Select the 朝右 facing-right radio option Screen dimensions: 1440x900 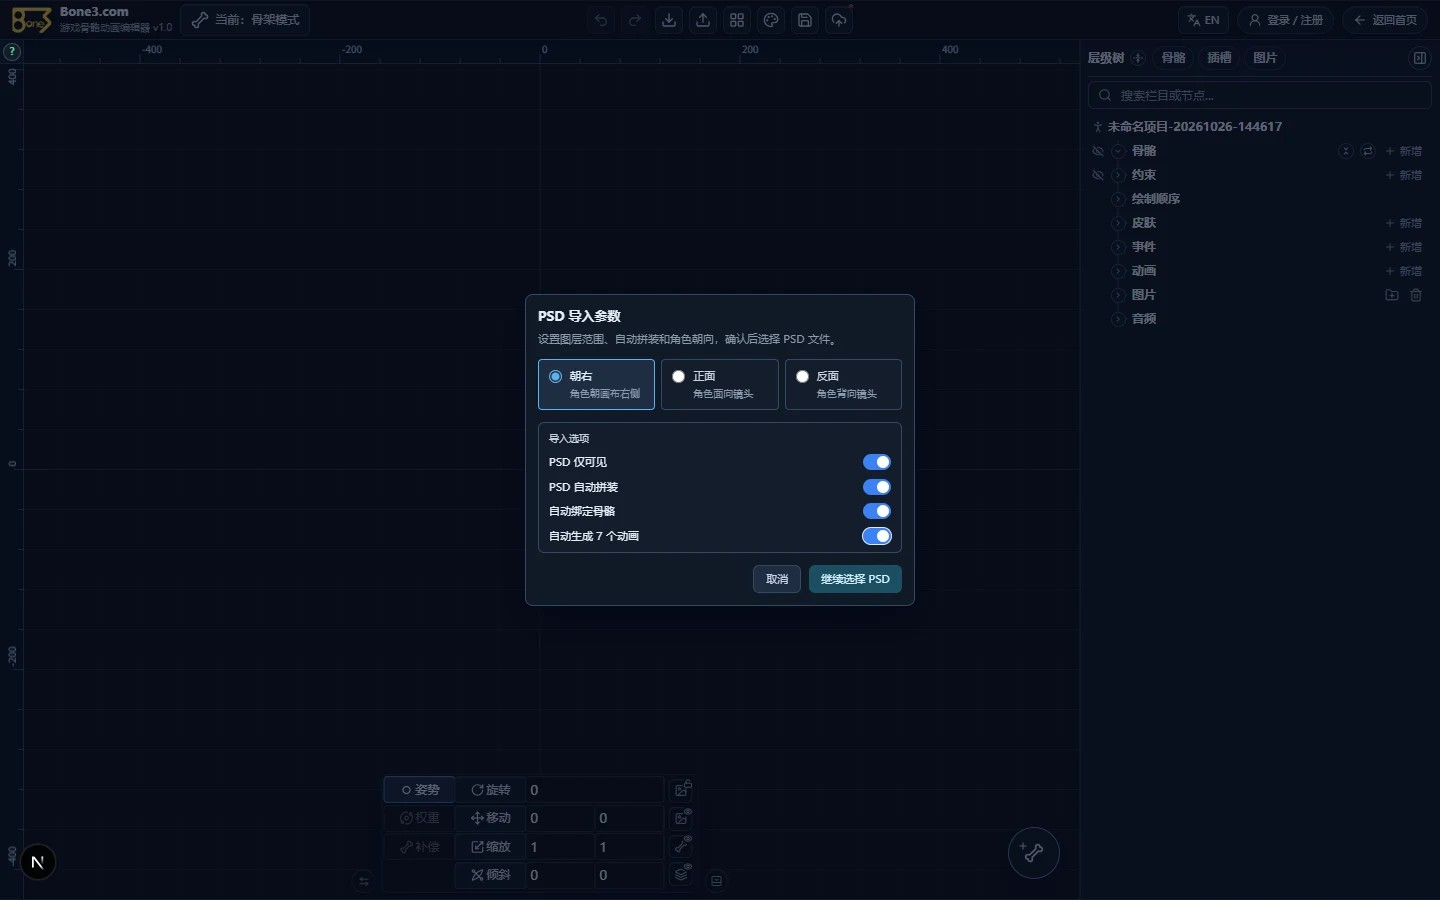point(596,385)
